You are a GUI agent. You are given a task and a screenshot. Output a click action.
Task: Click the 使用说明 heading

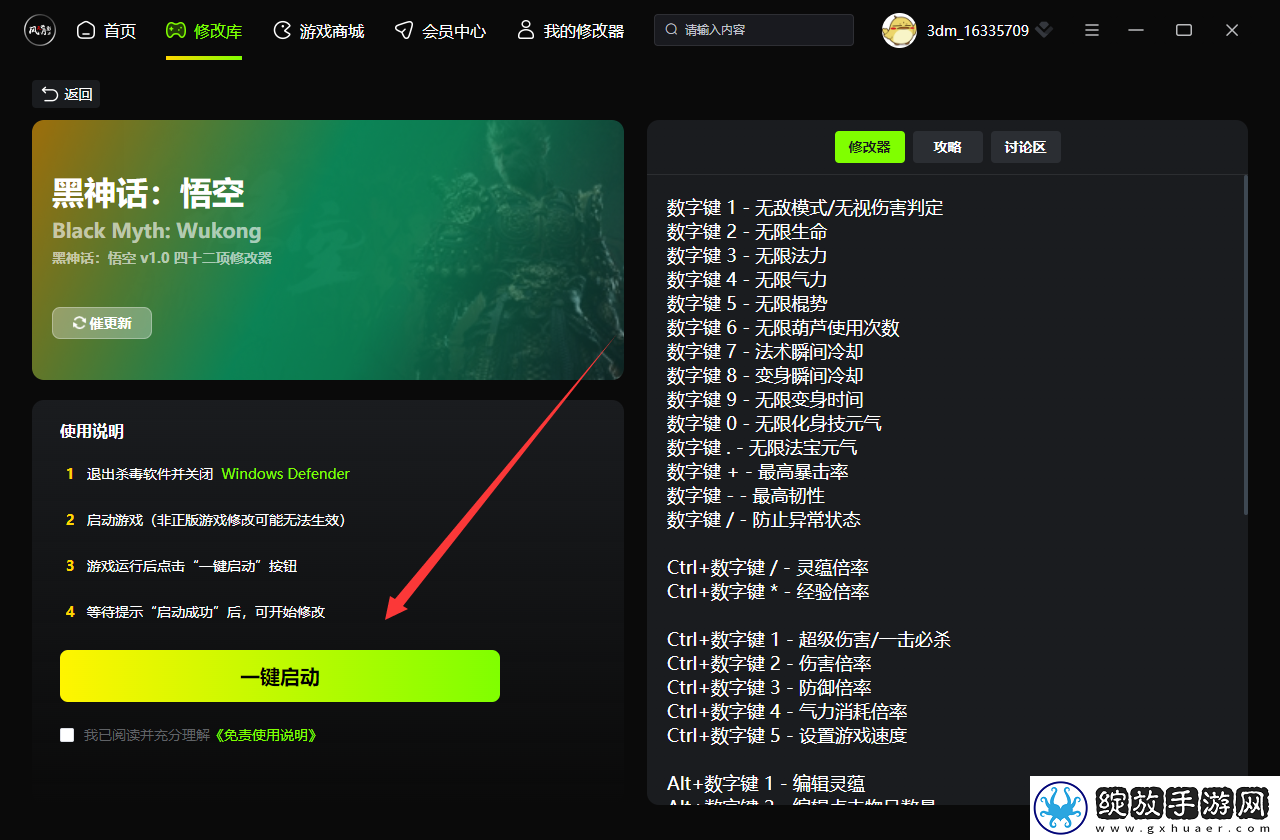point(92,432)
